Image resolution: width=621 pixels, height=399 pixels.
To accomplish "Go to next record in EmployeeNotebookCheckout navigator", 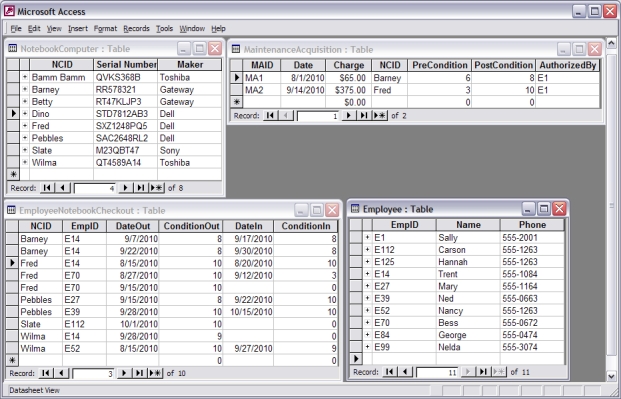I will (124, 373).
